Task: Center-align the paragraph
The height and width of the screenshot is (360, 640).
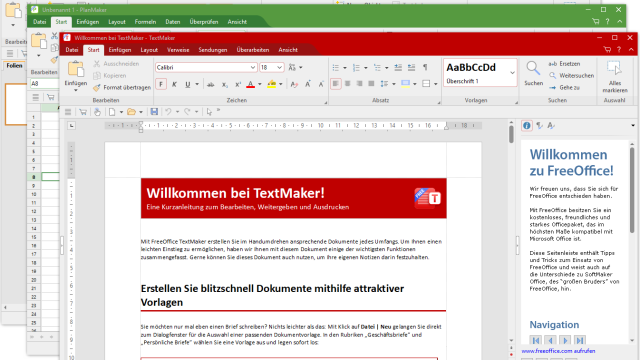Action: [x=347, y=84]
